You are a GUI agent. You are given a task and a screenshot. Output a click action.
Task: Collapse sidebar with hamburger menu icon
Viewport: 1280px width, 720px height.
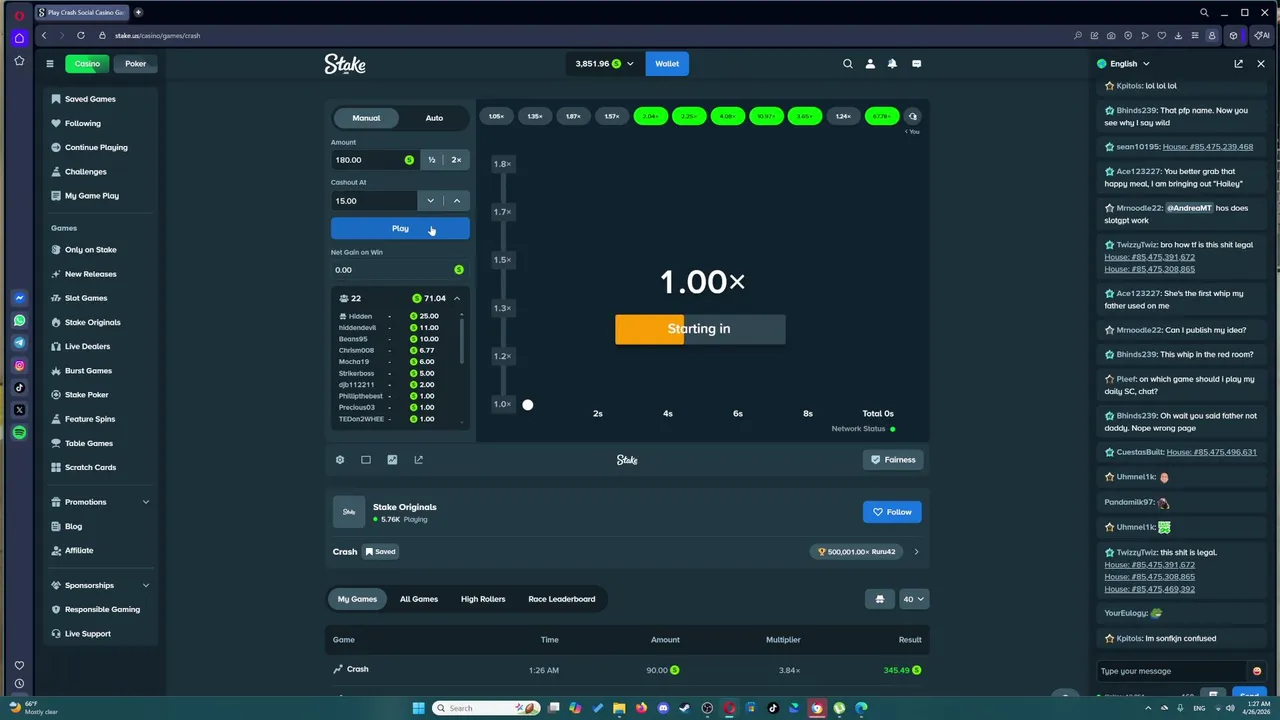click(50, 64)
